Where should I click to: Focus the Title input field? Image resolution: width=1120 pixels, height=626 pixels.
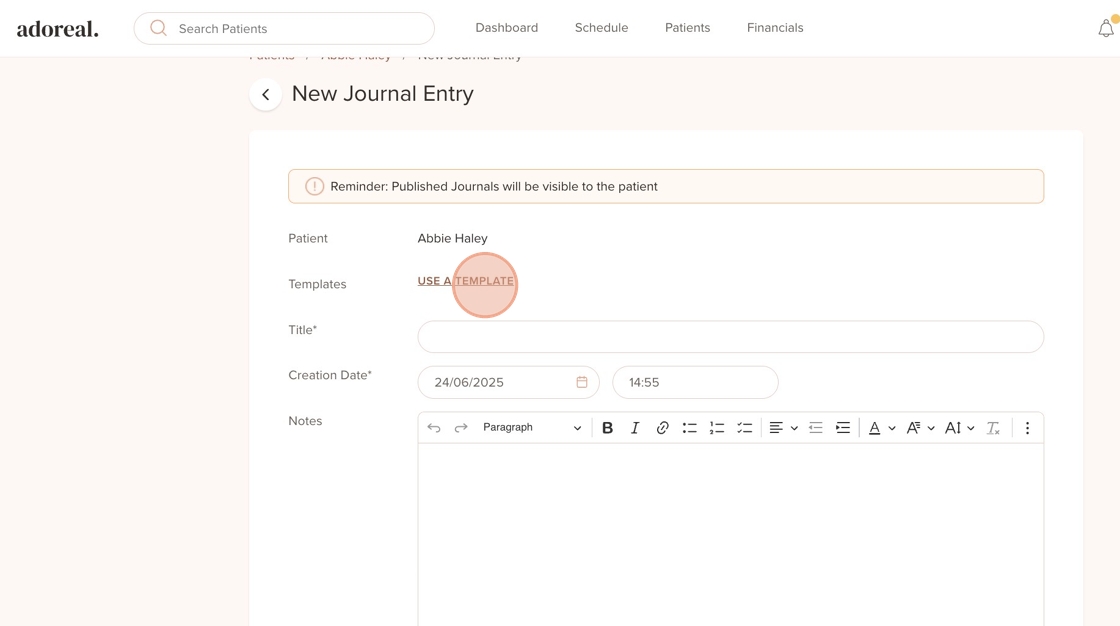(731, 337)
